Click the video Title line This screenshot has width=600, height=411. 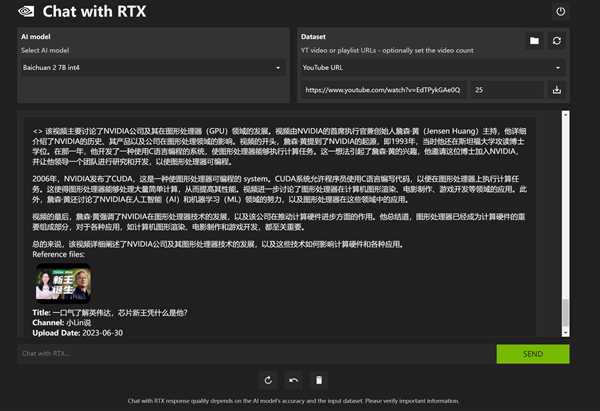tap(110, 313)
